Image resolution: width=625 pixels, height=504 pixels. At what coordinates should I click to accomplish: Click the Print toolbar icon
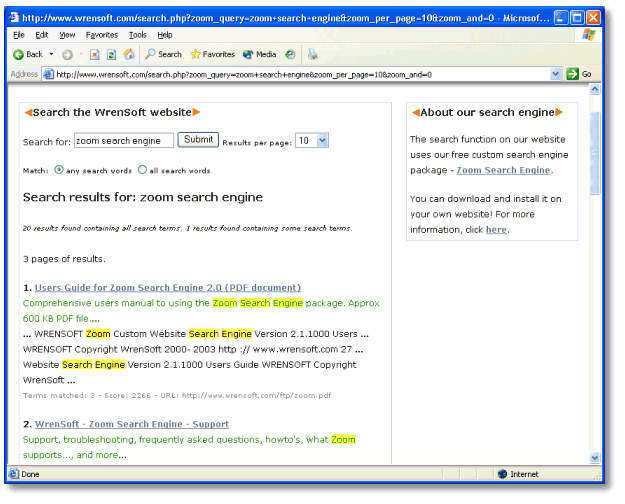tap(312, 54)
